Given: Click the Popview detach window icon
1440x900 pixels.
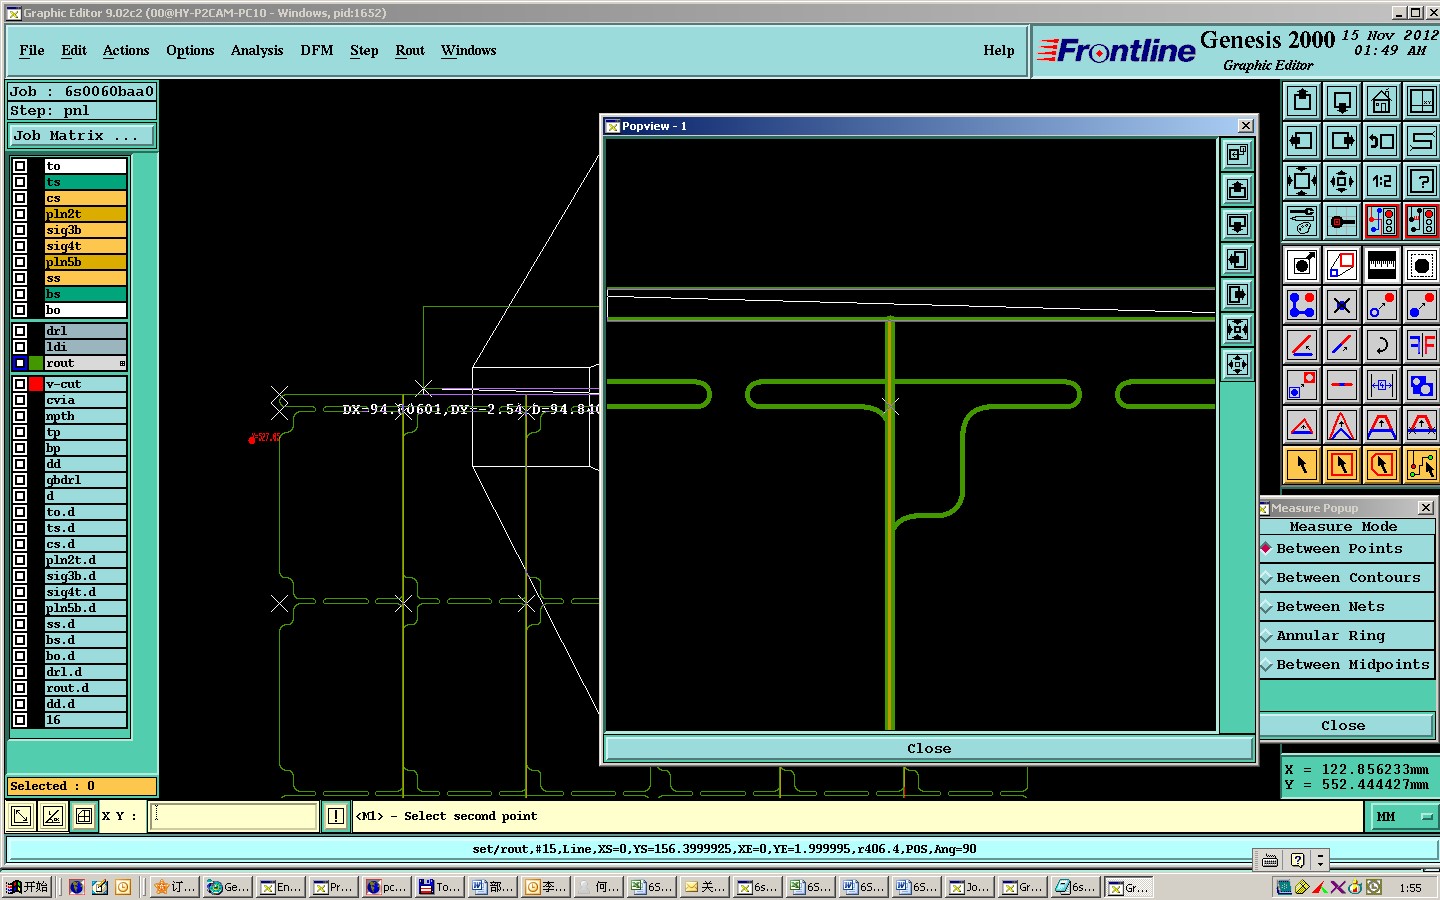Looking at the screenshot, I should [x=1238, y=155].
